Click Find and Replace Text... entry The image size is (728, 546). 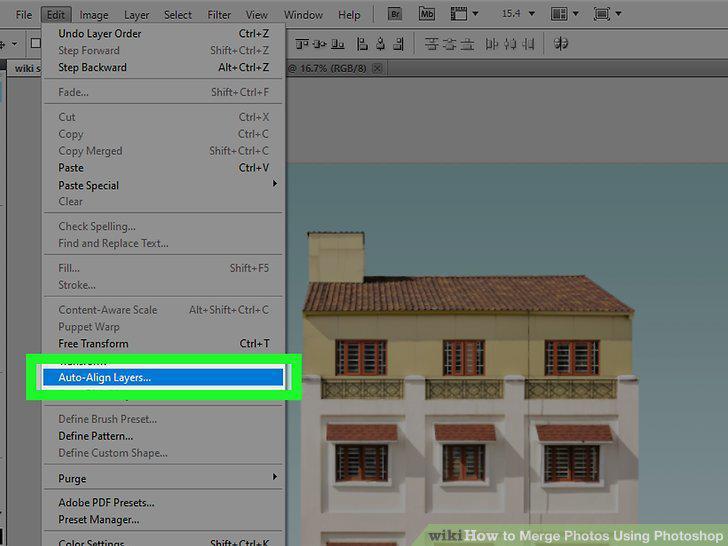[164, 243]
